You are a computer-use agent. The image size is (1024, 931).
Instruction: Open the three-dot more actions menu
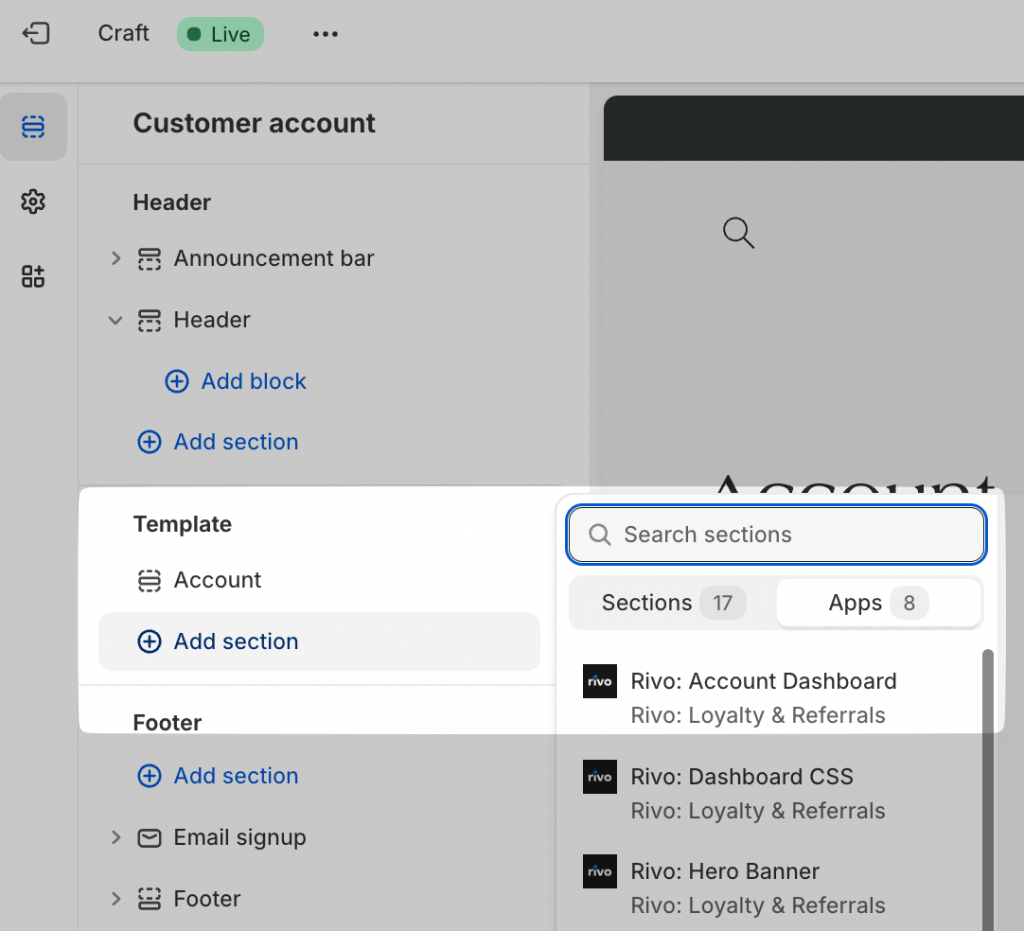[x=325, y=34]
